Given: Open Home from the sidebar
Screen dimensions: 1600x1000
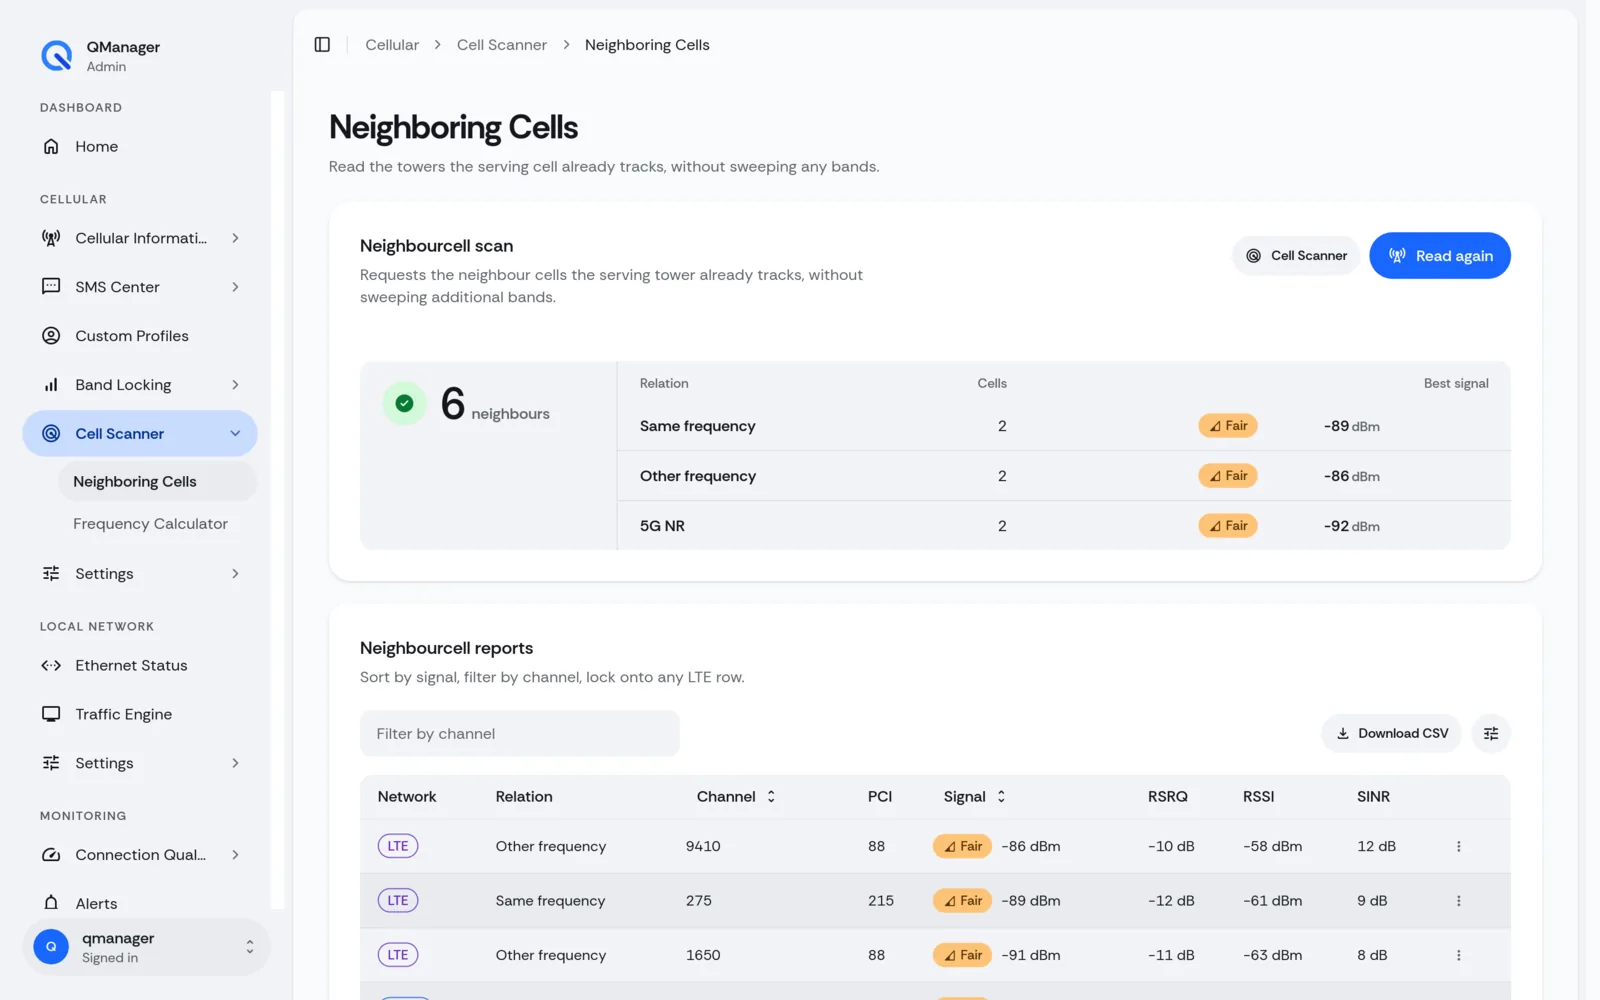Looking at the screenshot, I should point(140,146).
